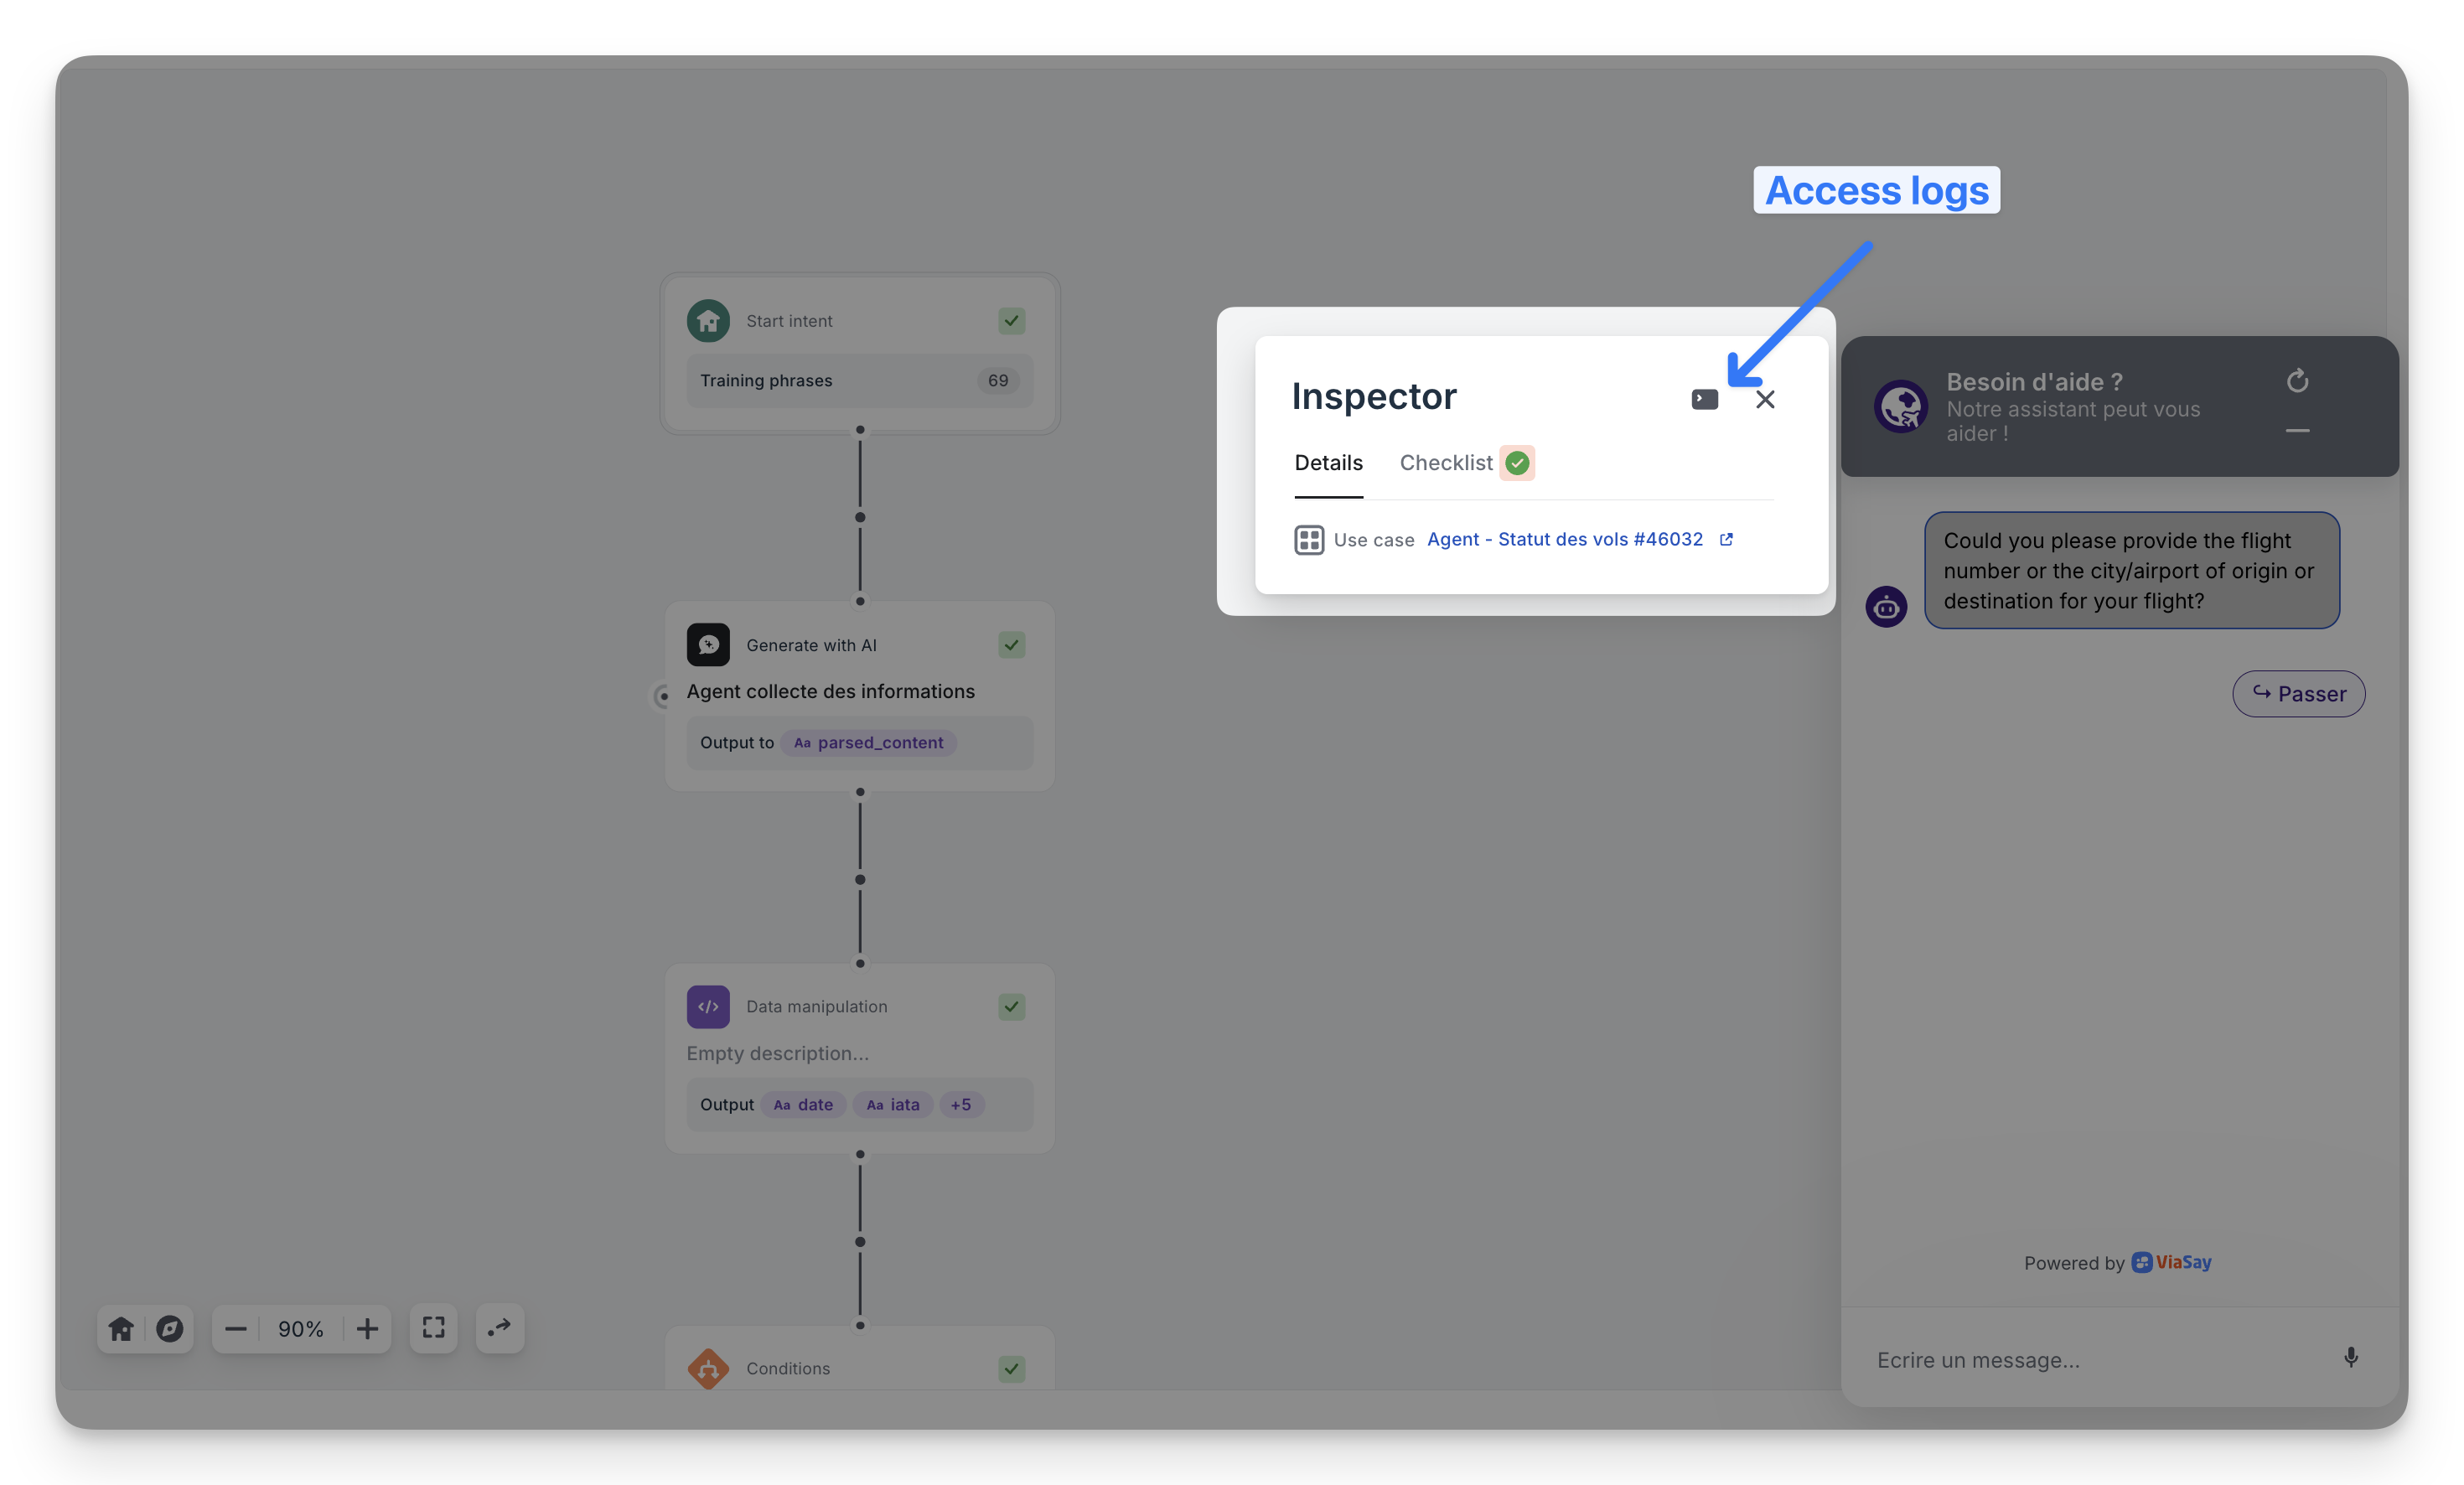Click the fit-to-screen icon
Viewport: 2464px width, 1485px height.
(433, 1328)
